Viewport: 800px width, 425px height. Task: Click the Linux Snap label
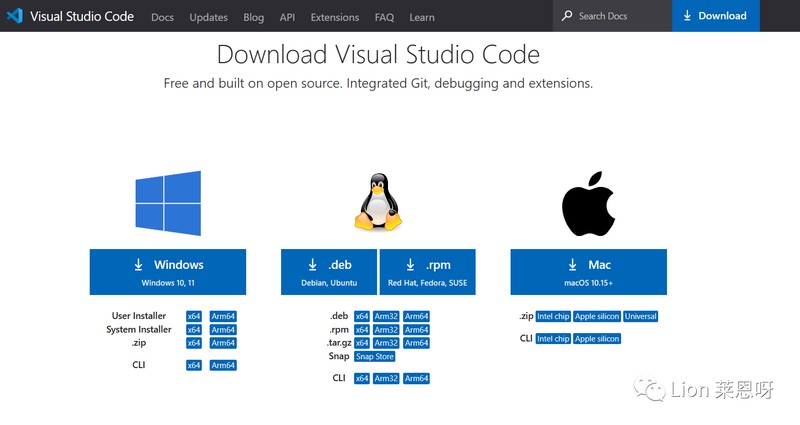339,356
